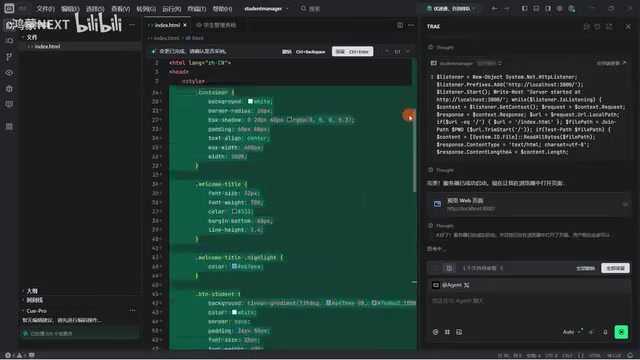Open the debug view in activity bar
This screenshot has width=640, height=360.
pyautogui.click(x=9, y=89)
